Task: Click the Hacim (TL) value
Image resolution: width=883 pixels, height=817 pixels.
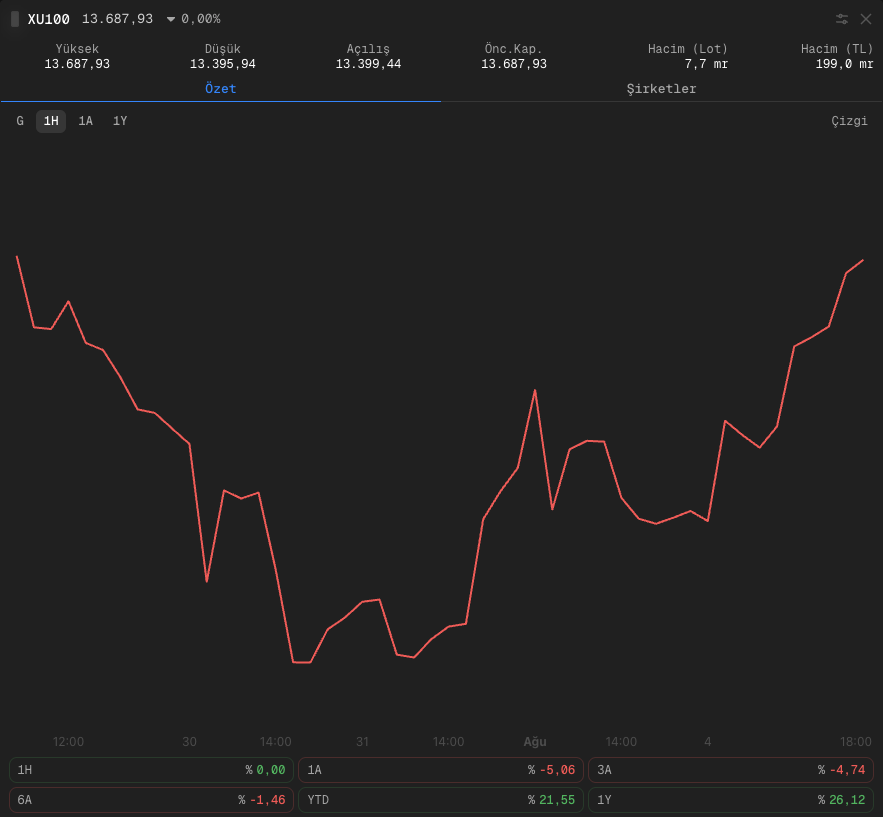Action: pyautogui.click(x=844, y=64)
